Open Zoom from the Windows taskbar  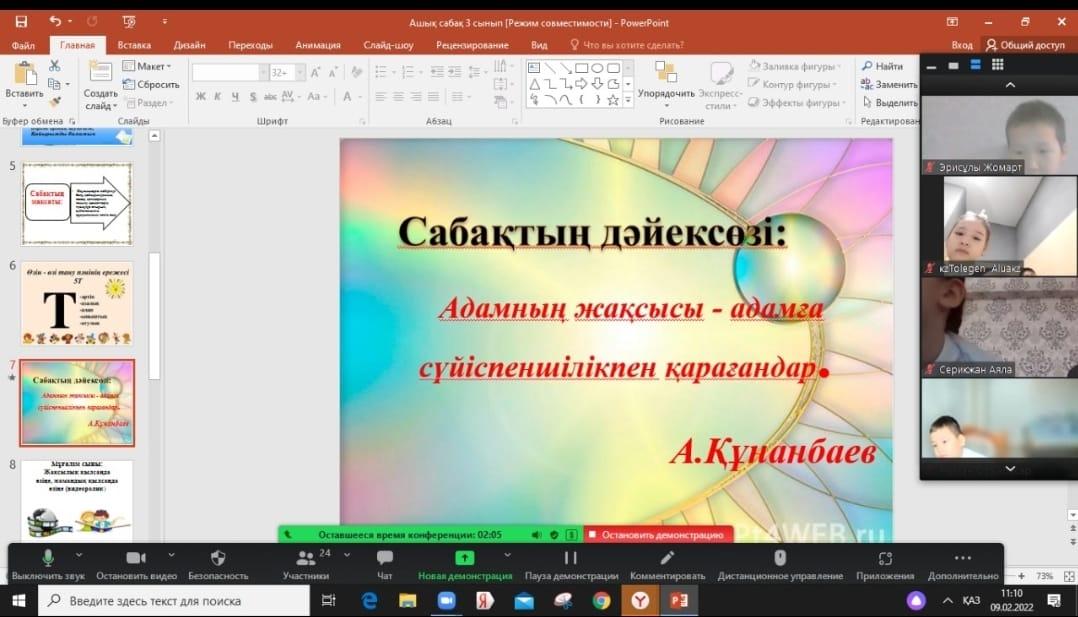point(447,600)
